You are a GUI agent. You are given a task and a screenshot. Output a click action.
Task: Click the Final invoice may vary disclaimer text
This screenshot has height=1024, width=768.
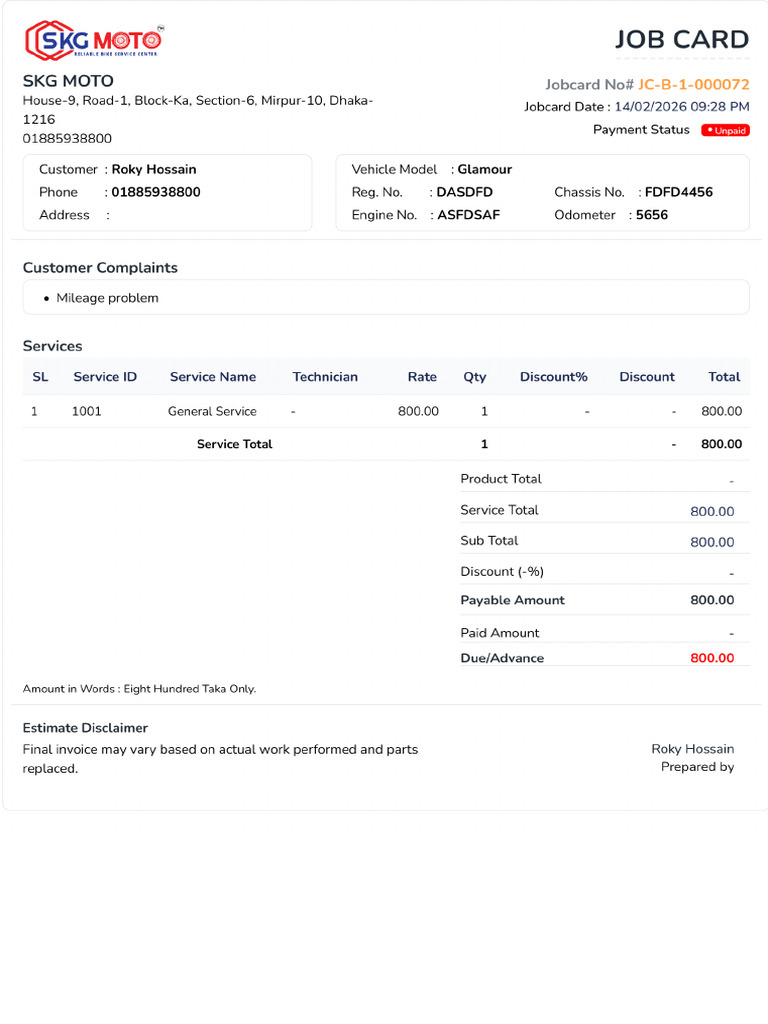click(x=220, y=759)
